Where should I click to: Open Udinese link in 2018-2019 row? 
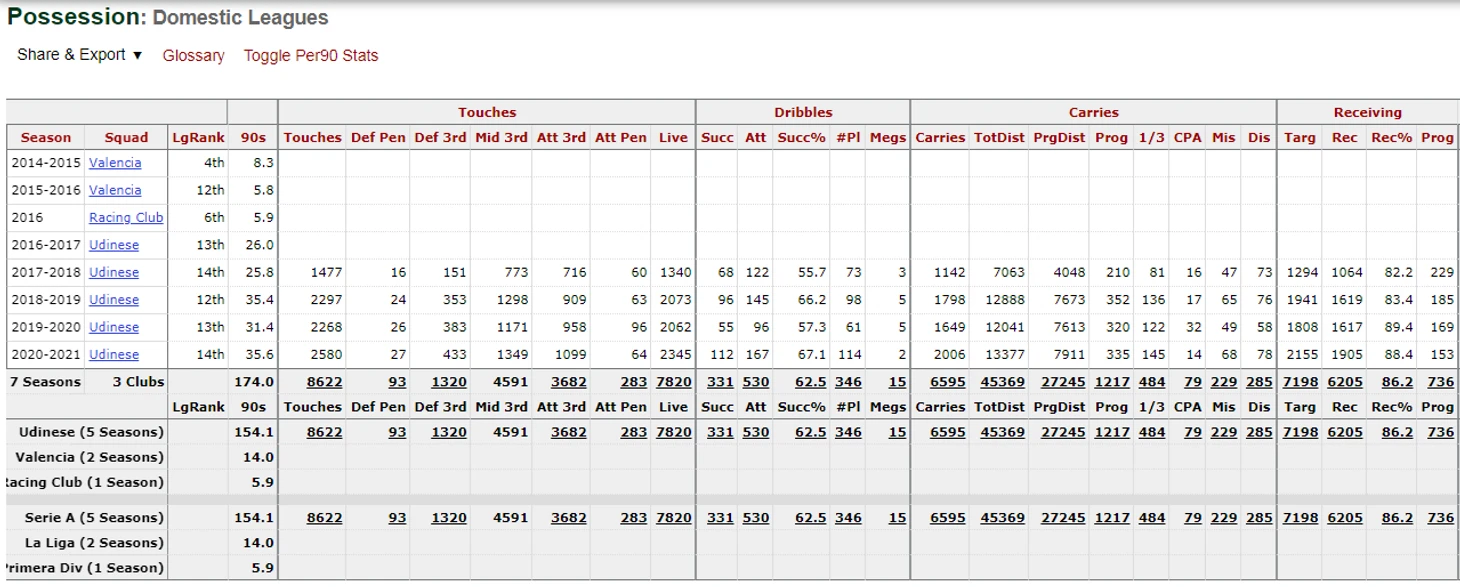click(x=114, y=300)
